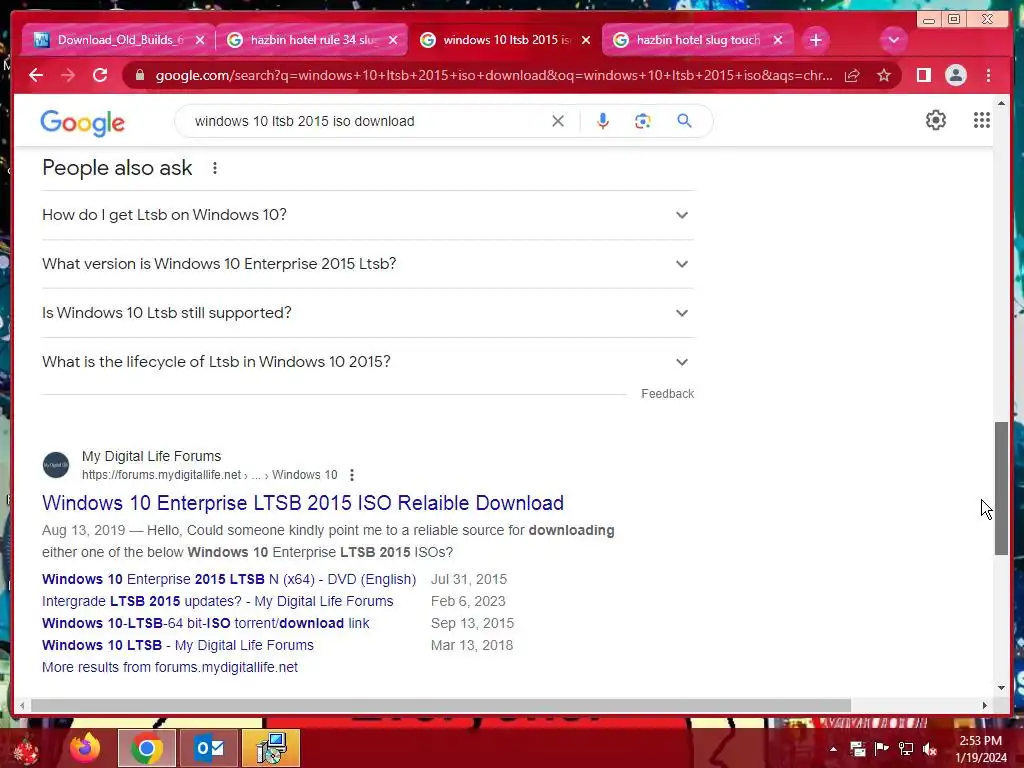The height and width of the screenshot is (768, 1024).
Task: Show hidden system tray icons
Action: click(833, 749)
